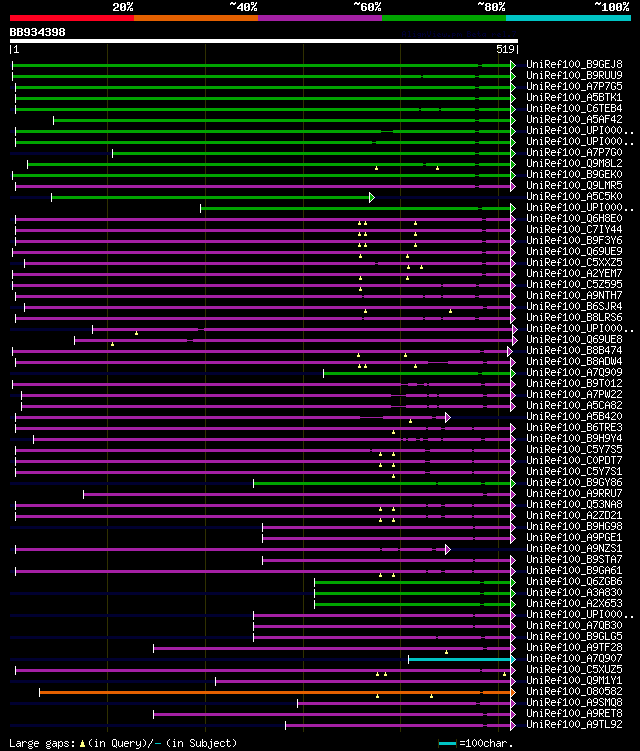Image resolution: width=640 pixels, height=751 pixels.
Task: Open hit UniRef100_A5BTK1
Action: (x=574, y=97)
